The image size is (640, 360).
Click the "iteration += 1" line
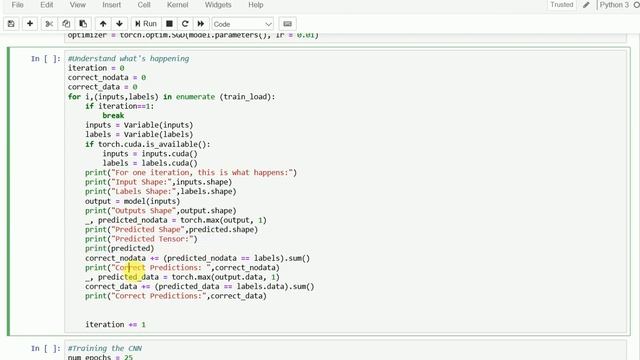pos(116,324)
